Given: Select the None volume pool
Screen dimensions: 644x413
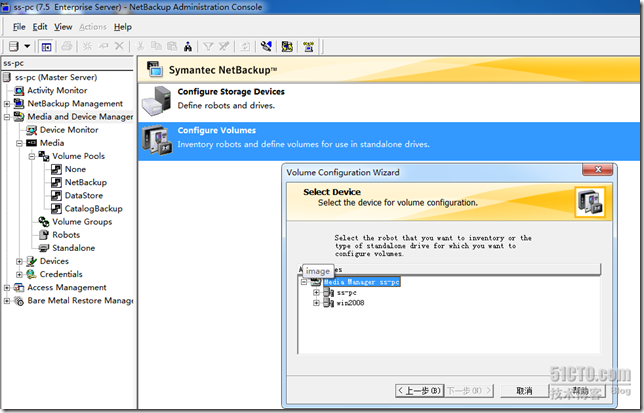Looking at the screenshot, I should [75, 169].
